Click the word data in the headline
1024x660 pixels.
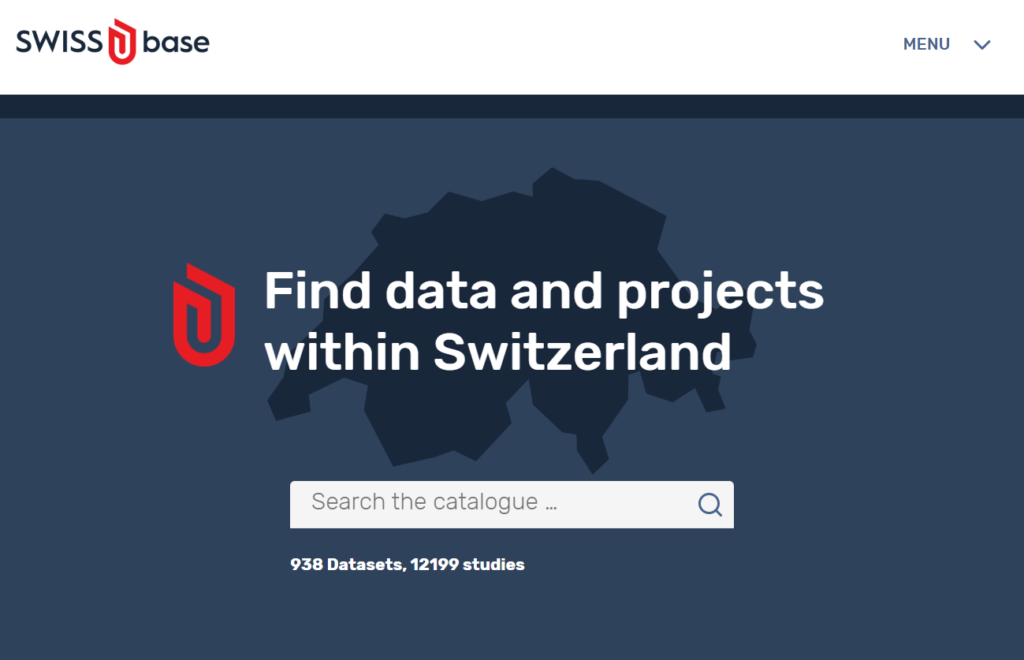[441, 291]
